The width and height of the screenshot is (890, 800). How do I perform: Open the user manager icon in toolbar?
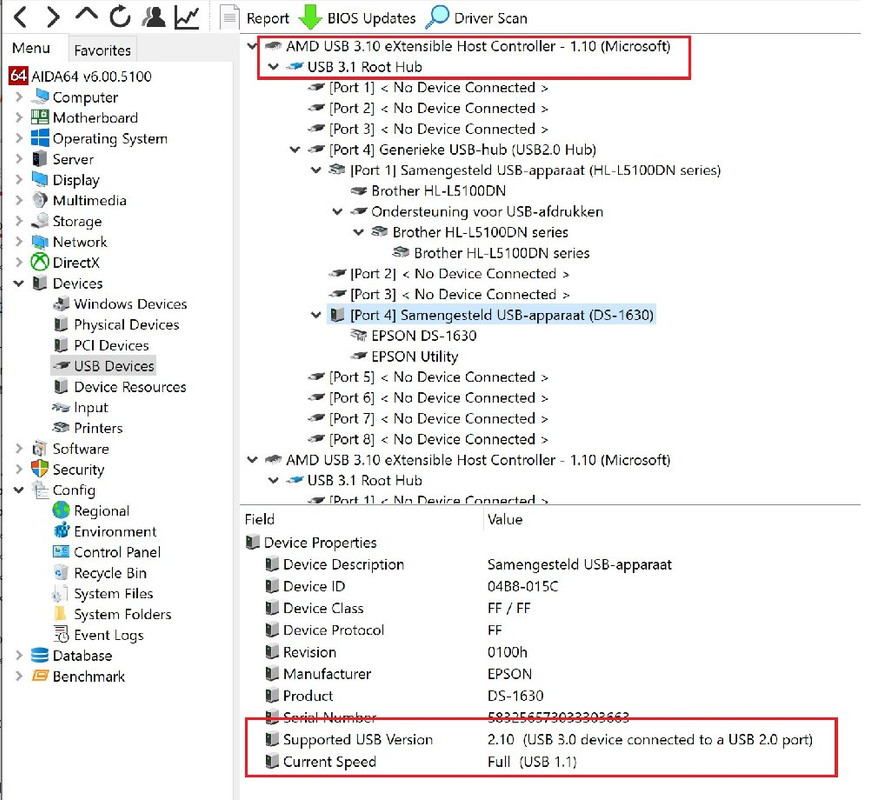tap(154, 17)
